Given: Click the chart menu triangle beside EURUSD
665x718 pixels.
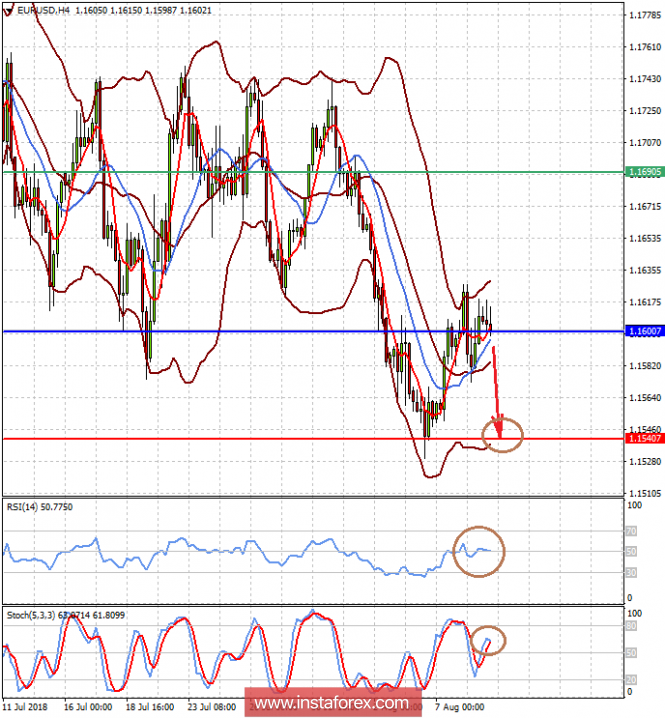Looking at the screenshot, I should (x=7, y=11).
